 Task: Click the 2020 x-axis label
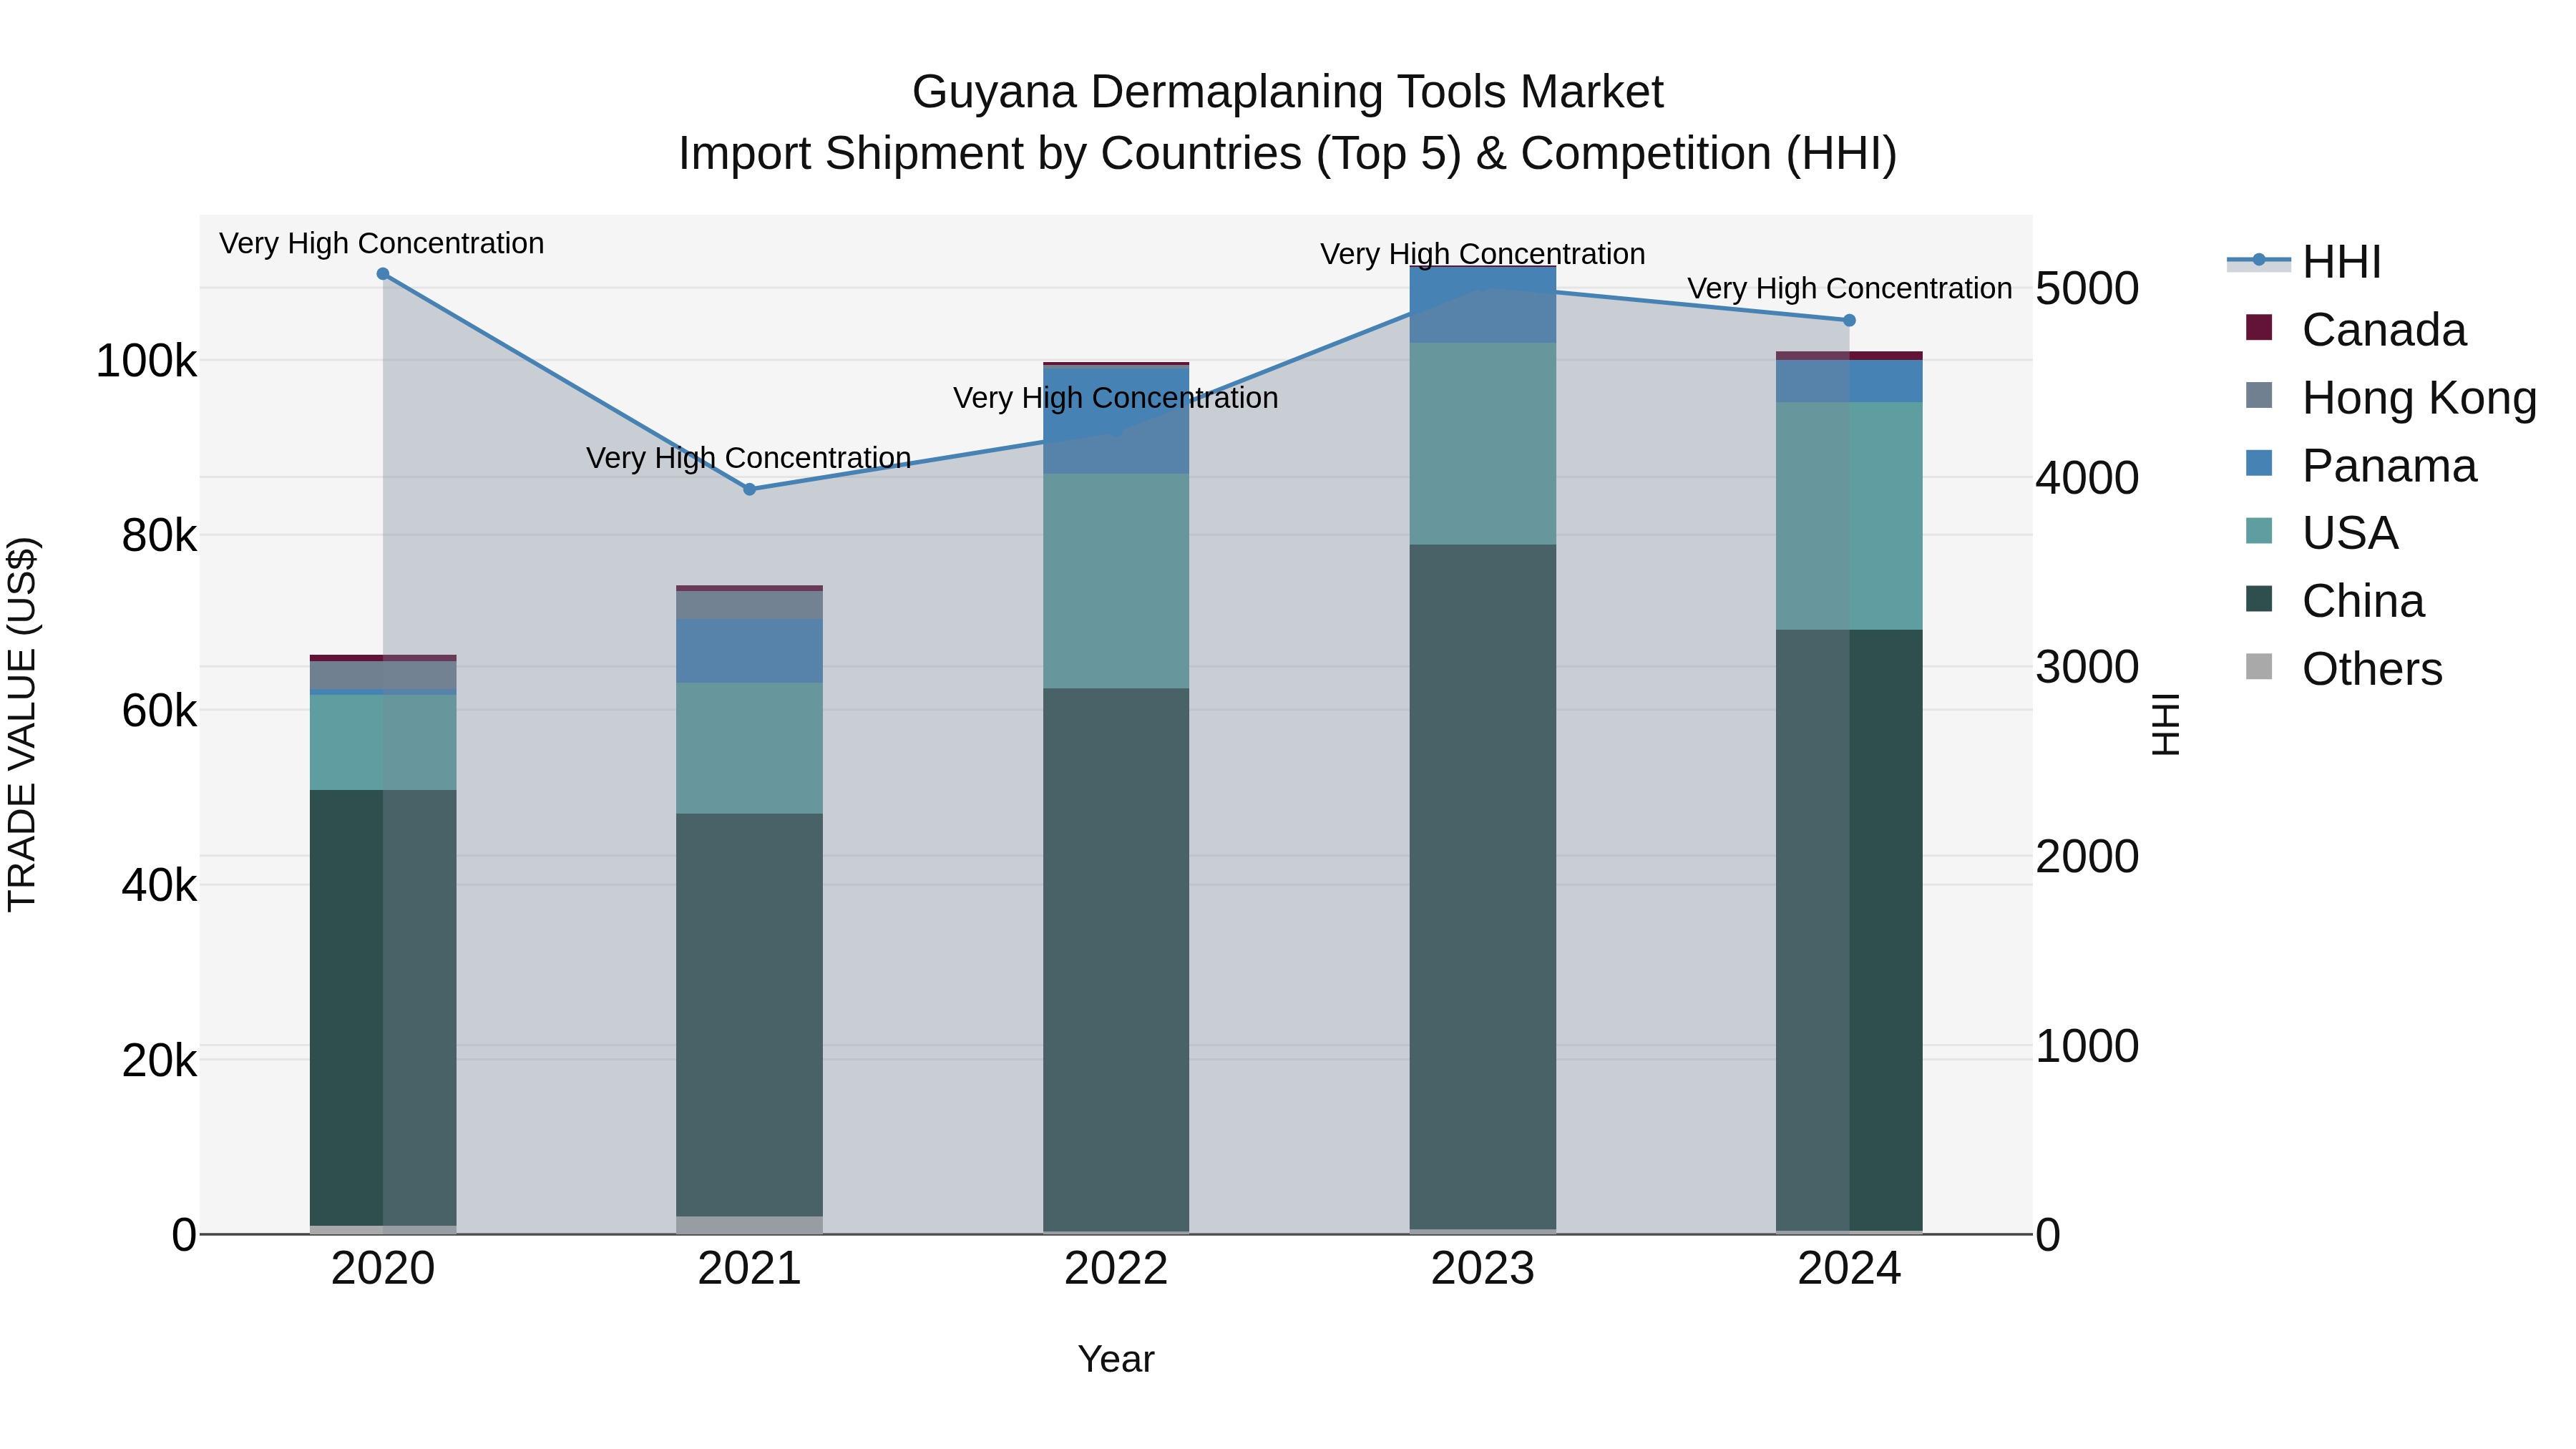383,1269
